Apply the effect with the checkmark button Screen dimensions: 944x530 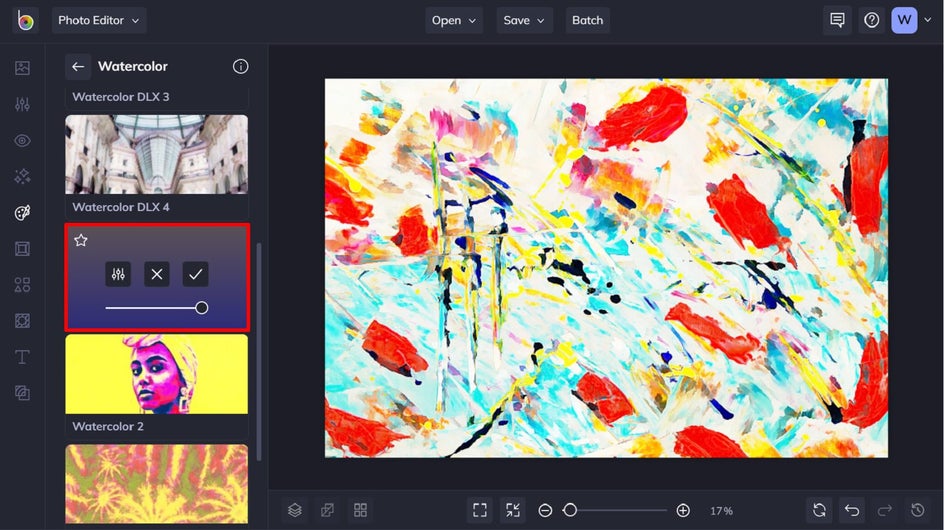(x=195, y=275)
